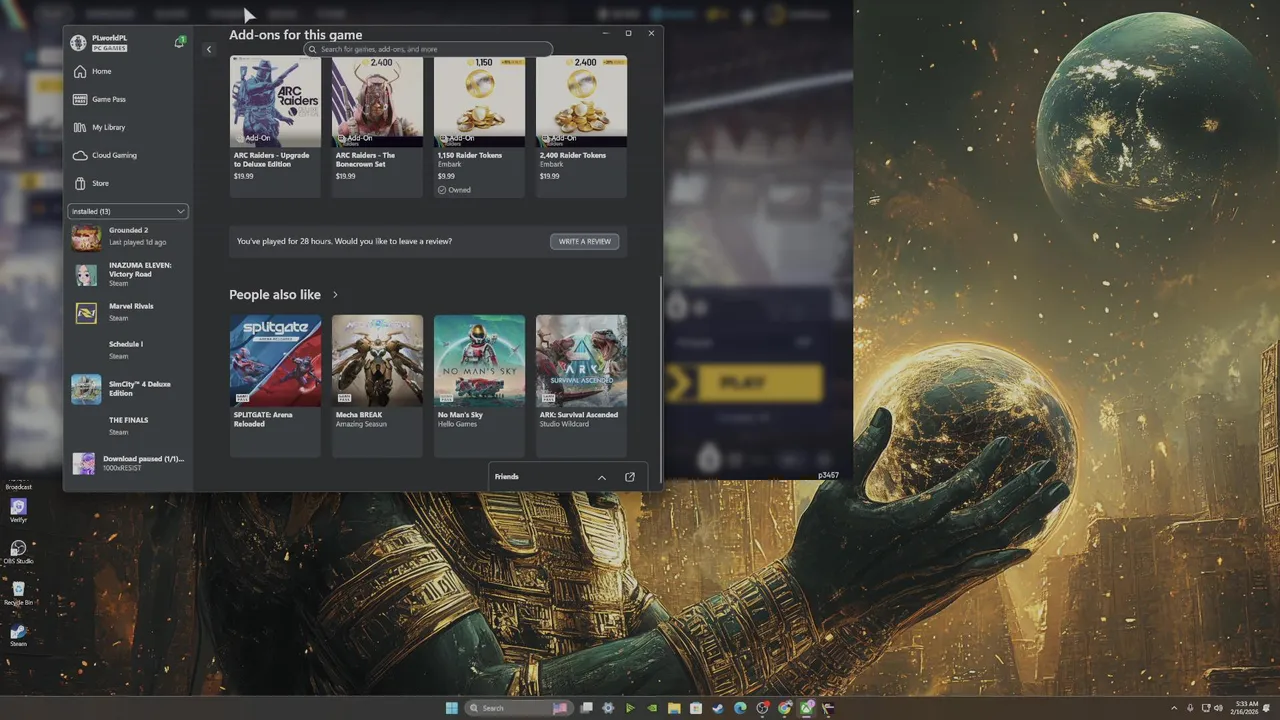Show hidden system tray icons
This screenshot has width=1280, height=720.
(1175, 708)
